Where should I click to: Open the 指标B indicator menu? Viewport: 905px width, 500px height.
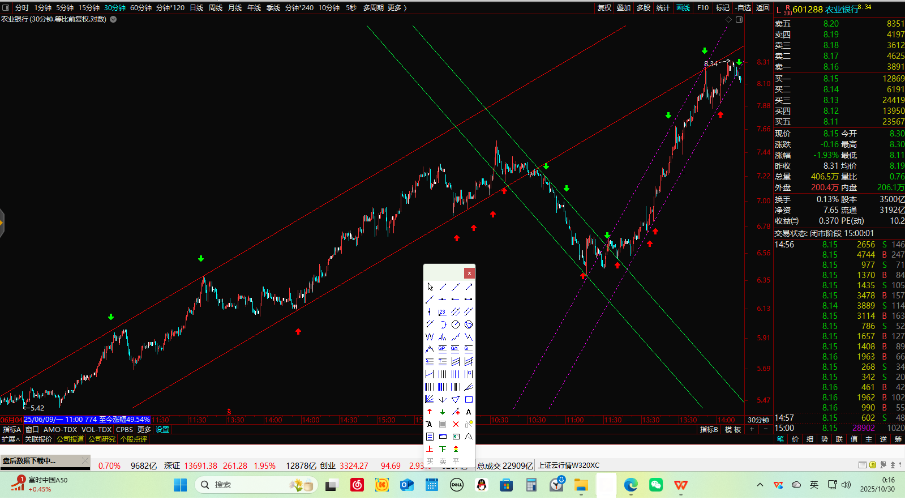[709, 430]
